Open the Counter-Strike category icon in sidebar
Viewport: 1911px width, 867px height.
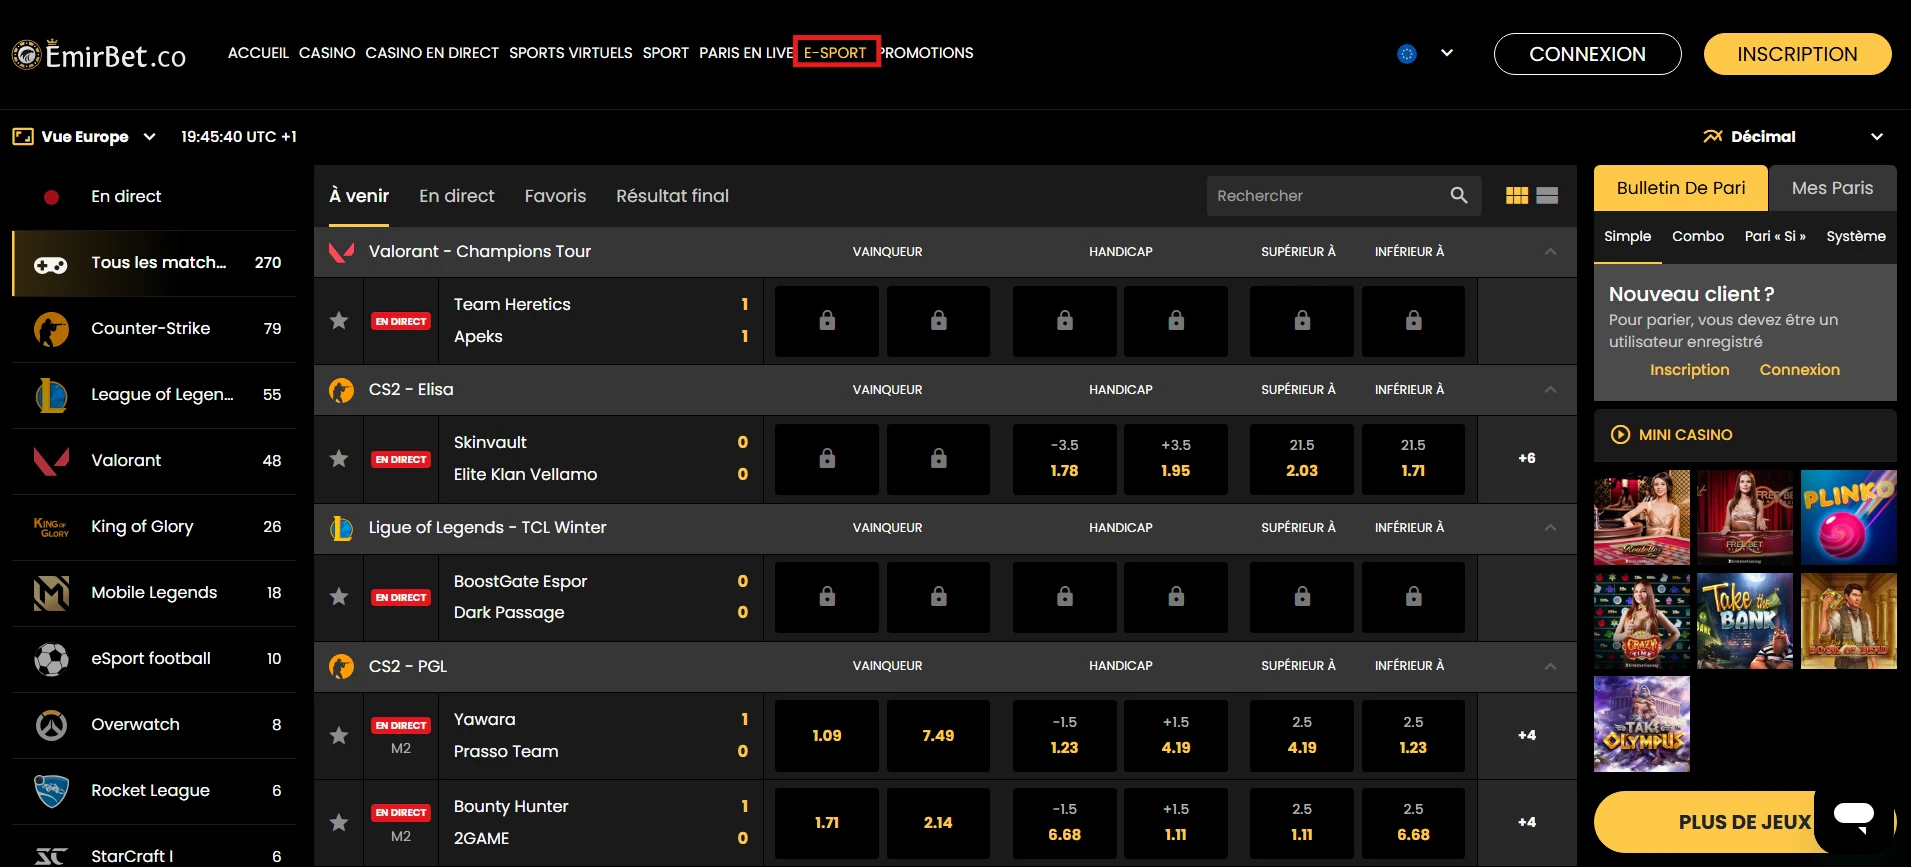[x=51, y=329]
